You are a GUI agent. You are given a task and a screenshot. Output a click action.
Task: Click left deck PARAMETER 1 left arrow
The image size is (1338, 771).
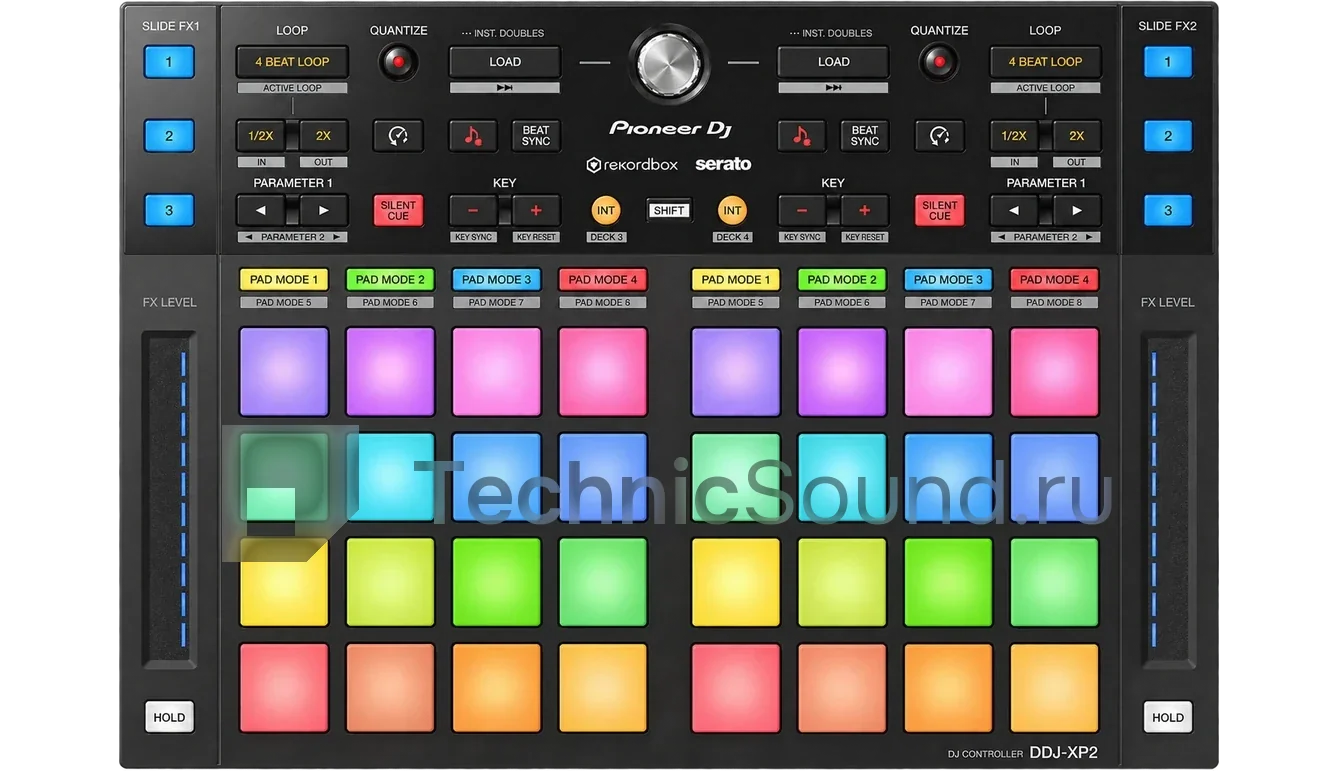261,210
